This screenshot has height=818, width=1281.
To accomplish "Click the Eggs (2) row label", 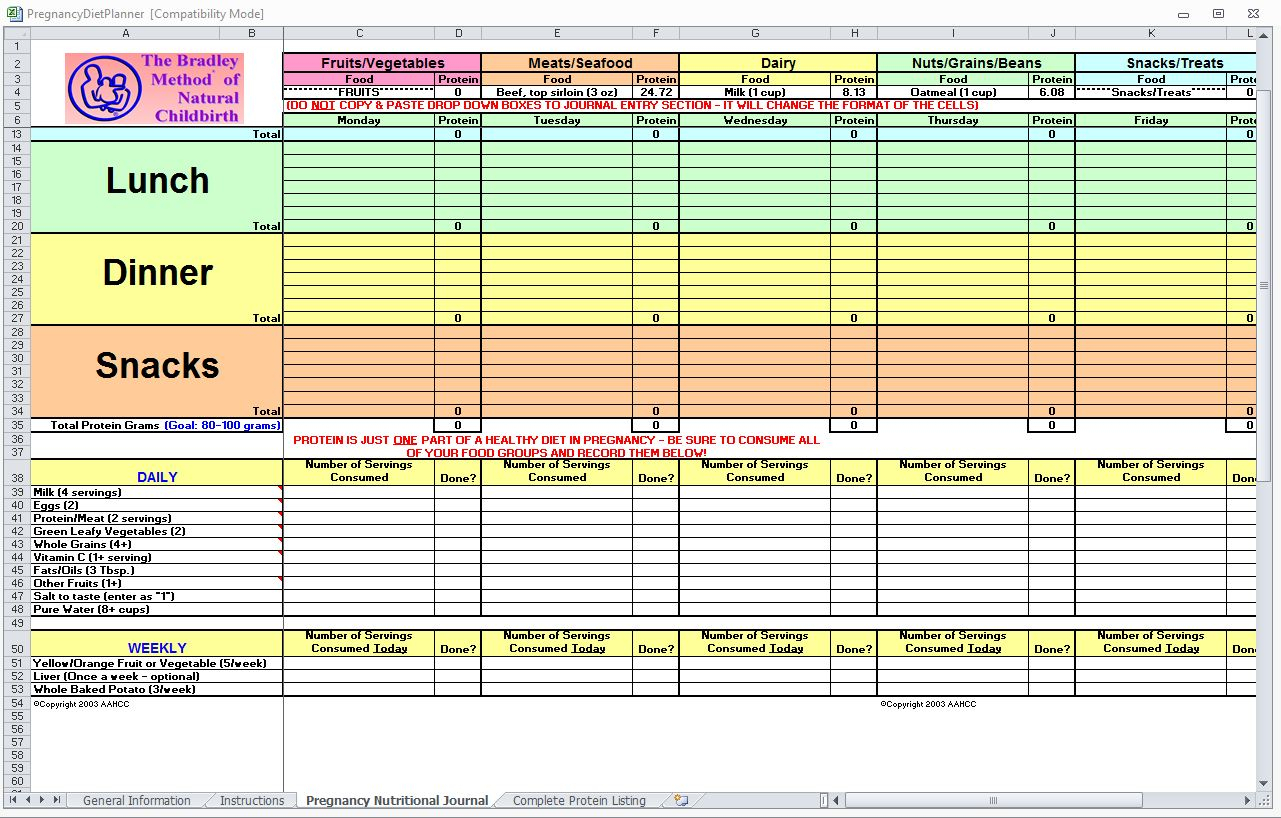I will pos(56,505).
